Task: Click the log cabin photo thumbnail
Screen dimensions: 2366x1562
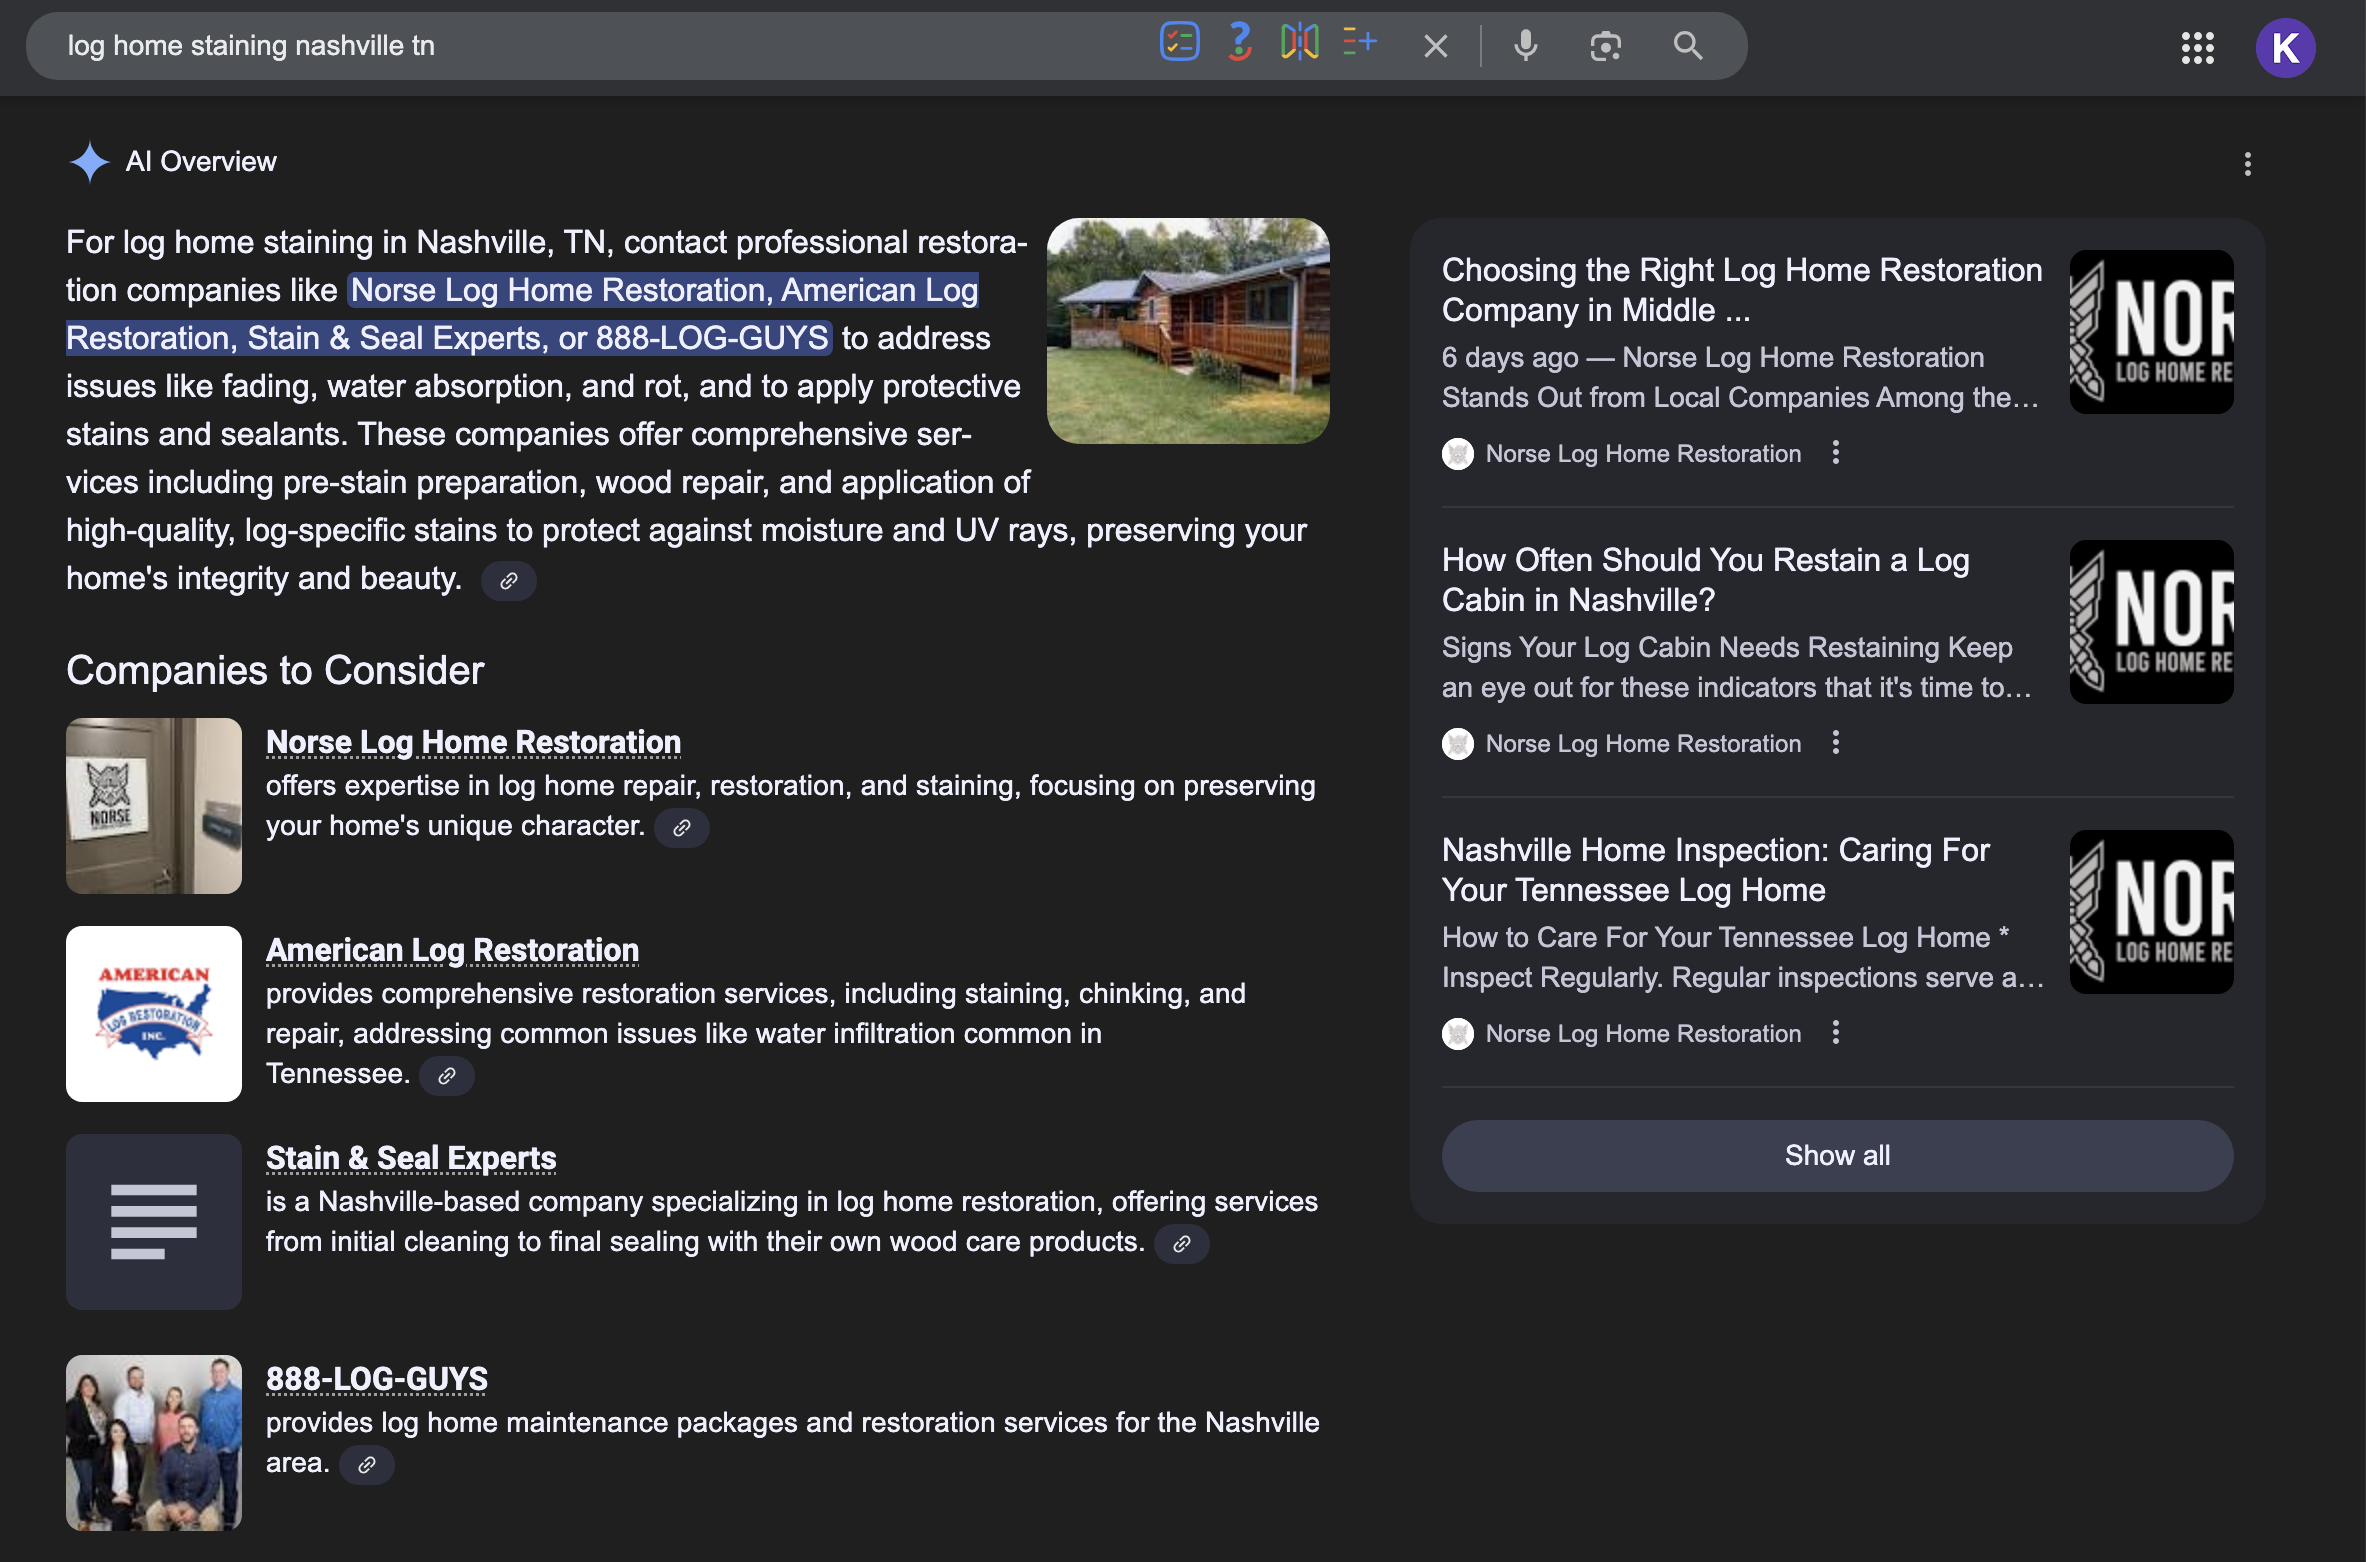Action: [x=1188, y=331]
